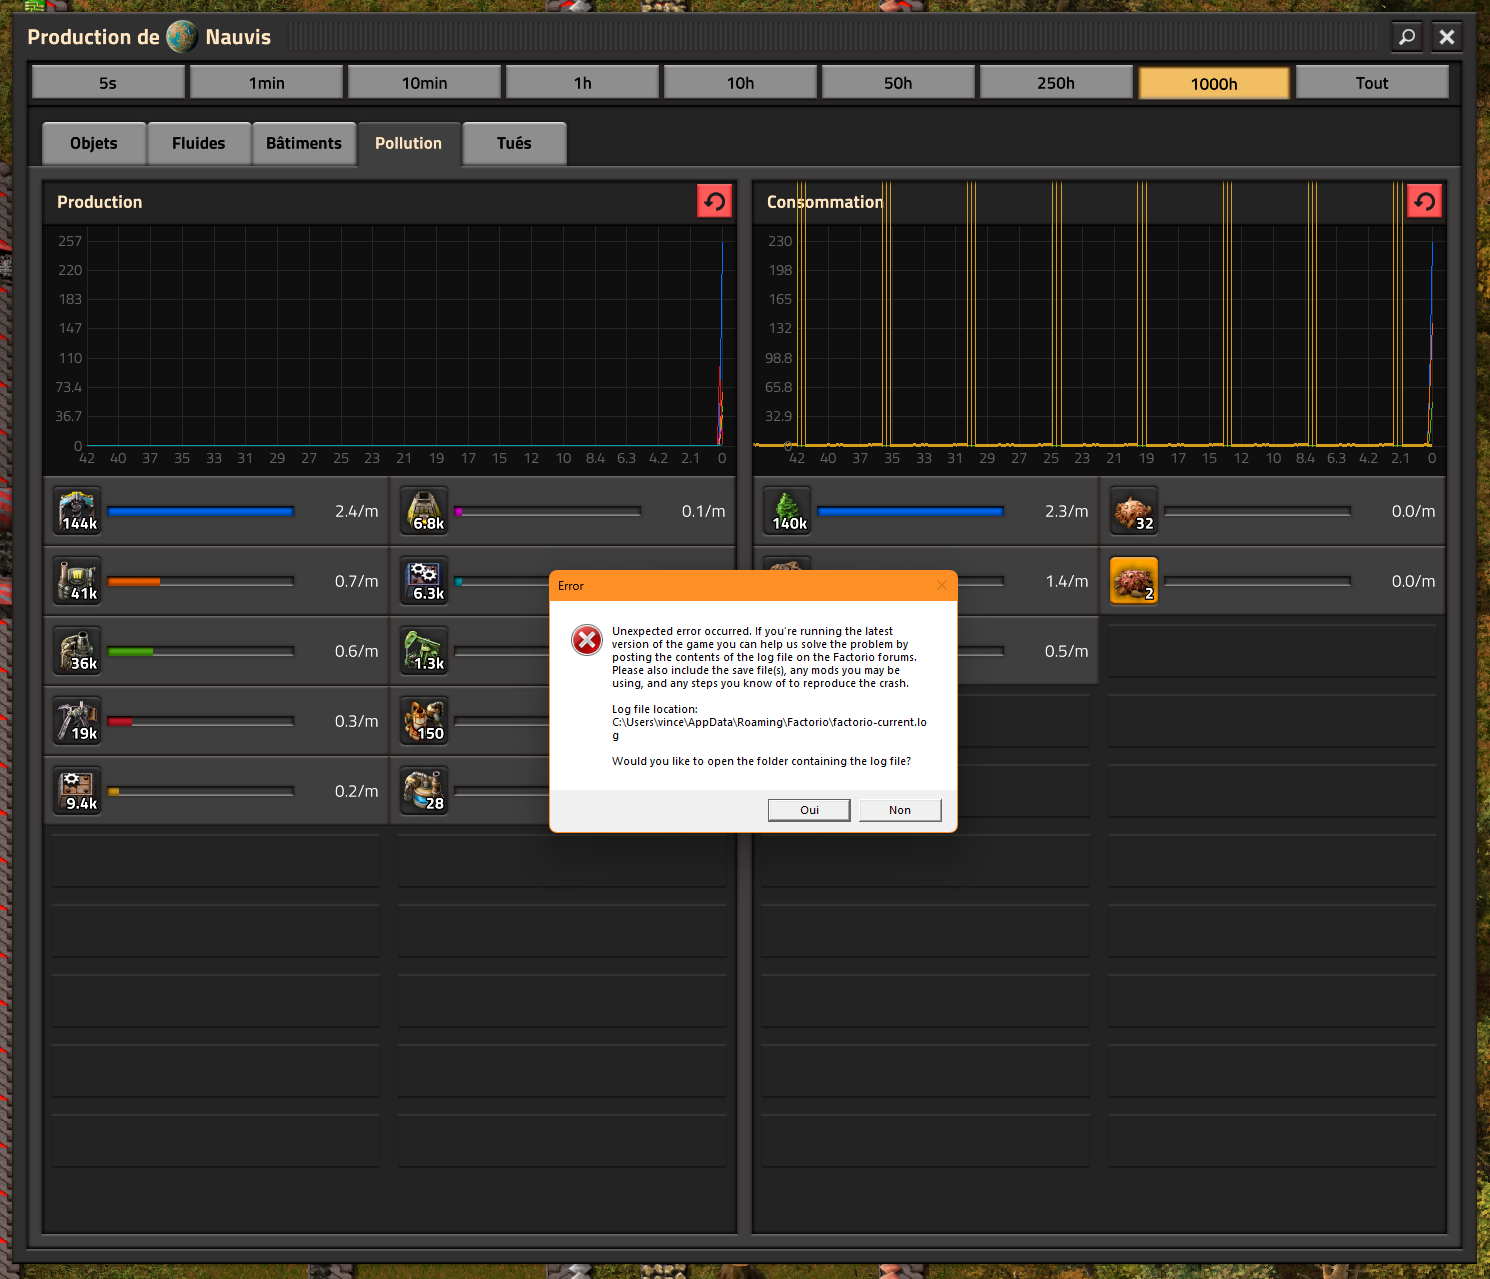
Task: Click Oui in the Error dialog
Action: tap(809, 810)
